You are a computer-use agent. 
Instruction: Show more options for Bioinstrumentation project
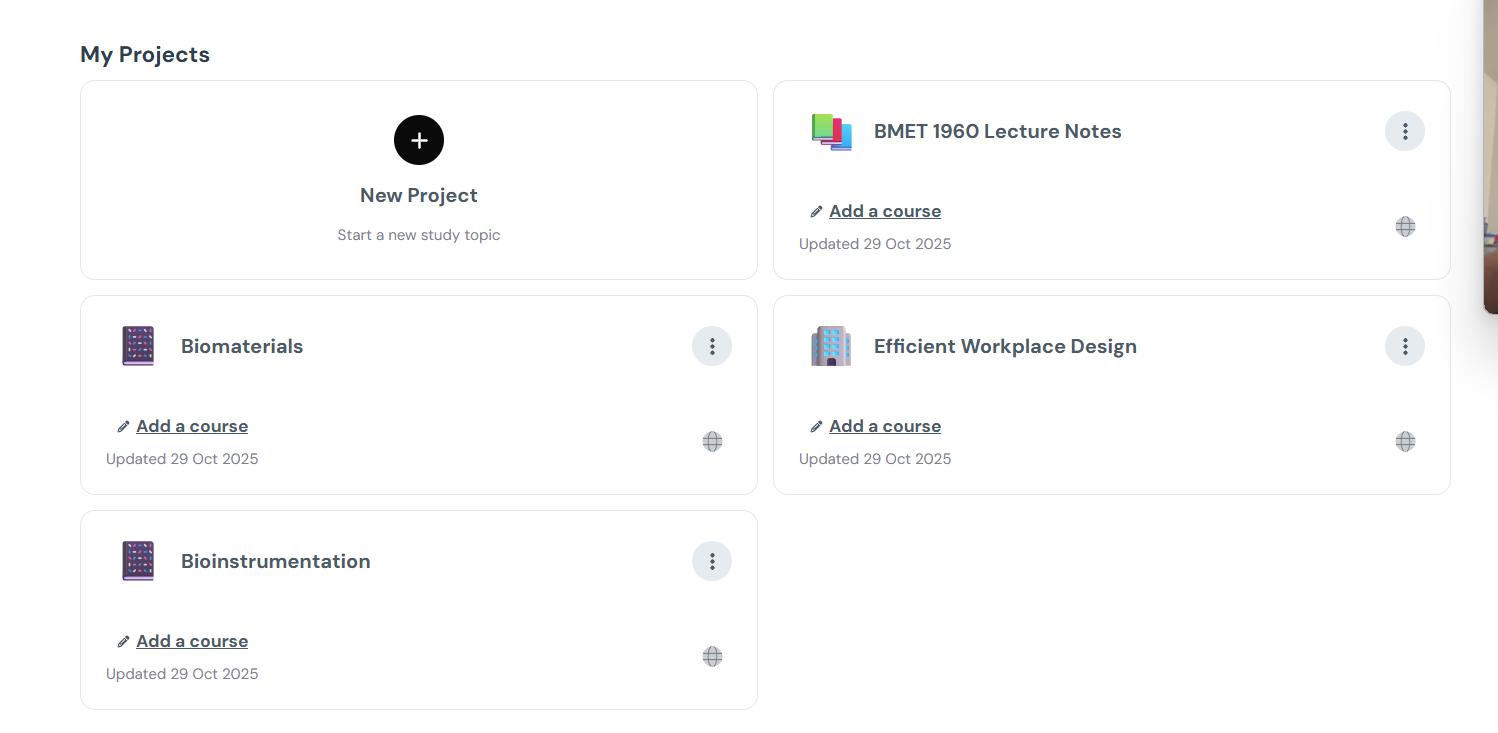[712, 561]
